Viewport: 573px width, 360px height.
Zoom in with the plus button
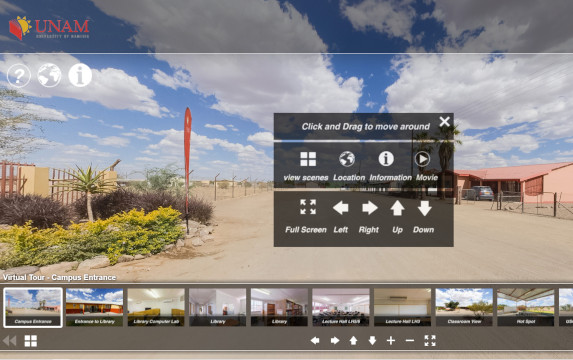pyautogui.click(x=391, y=341)
